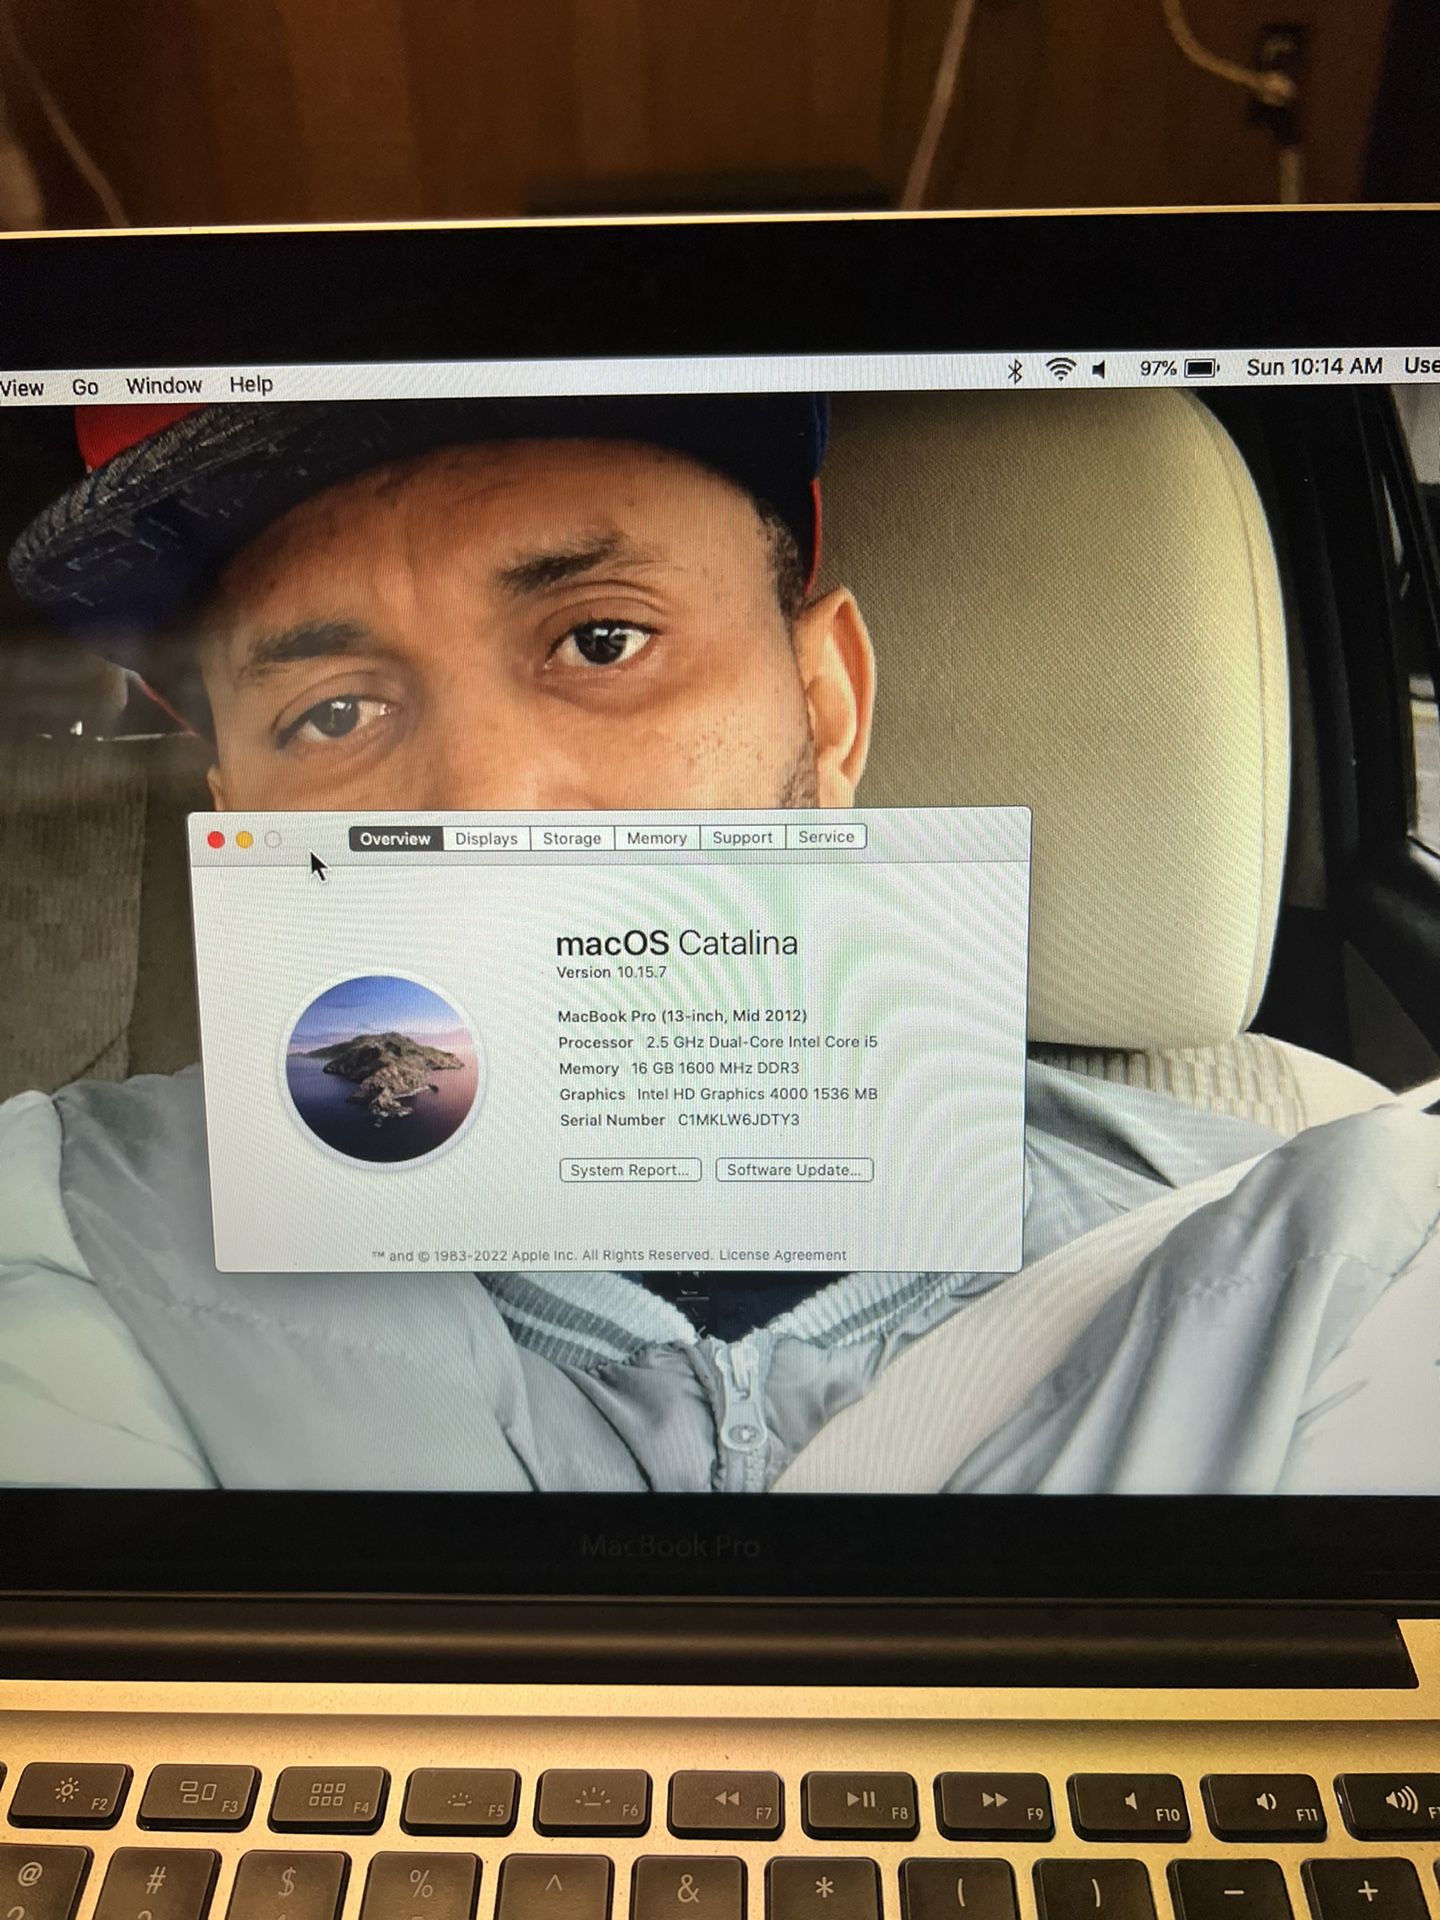Image resolution: width=1440 pixels, height=1920 pixels.
Task: Click the serial number C1MKLW6JDTY3
Action: click(739, 1120)
